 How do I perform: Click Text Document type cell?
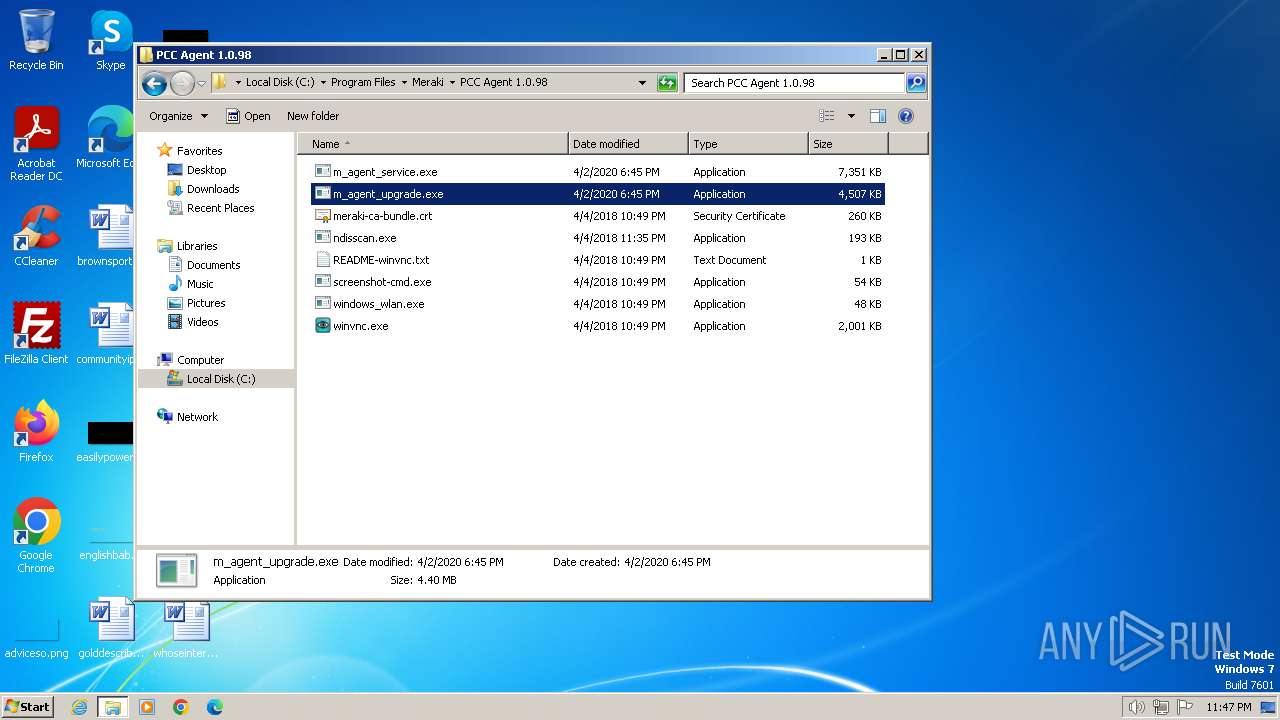point(730,260)
